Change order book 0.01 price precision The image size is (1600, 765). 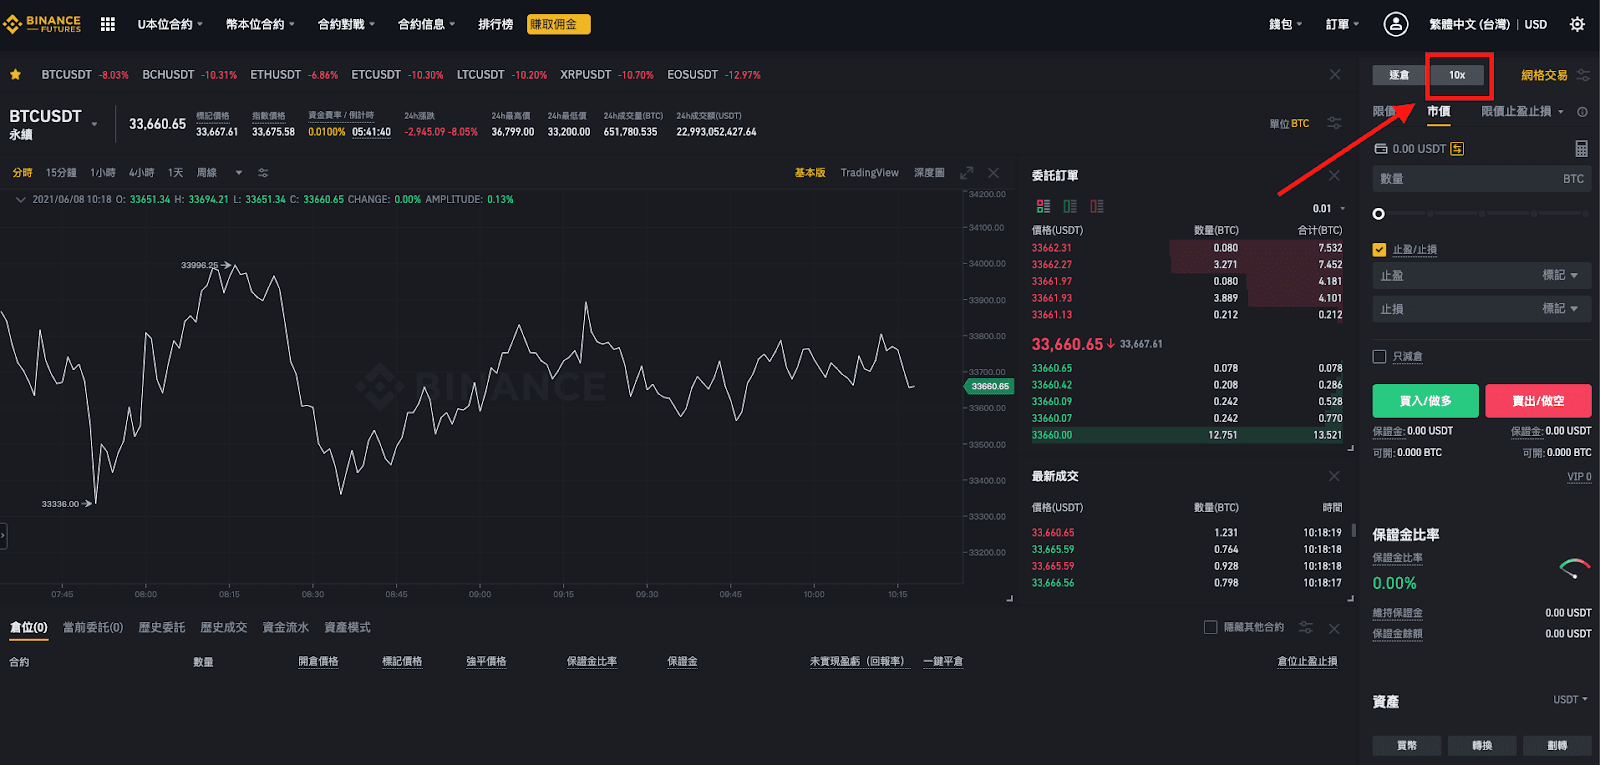point(1329,209)
